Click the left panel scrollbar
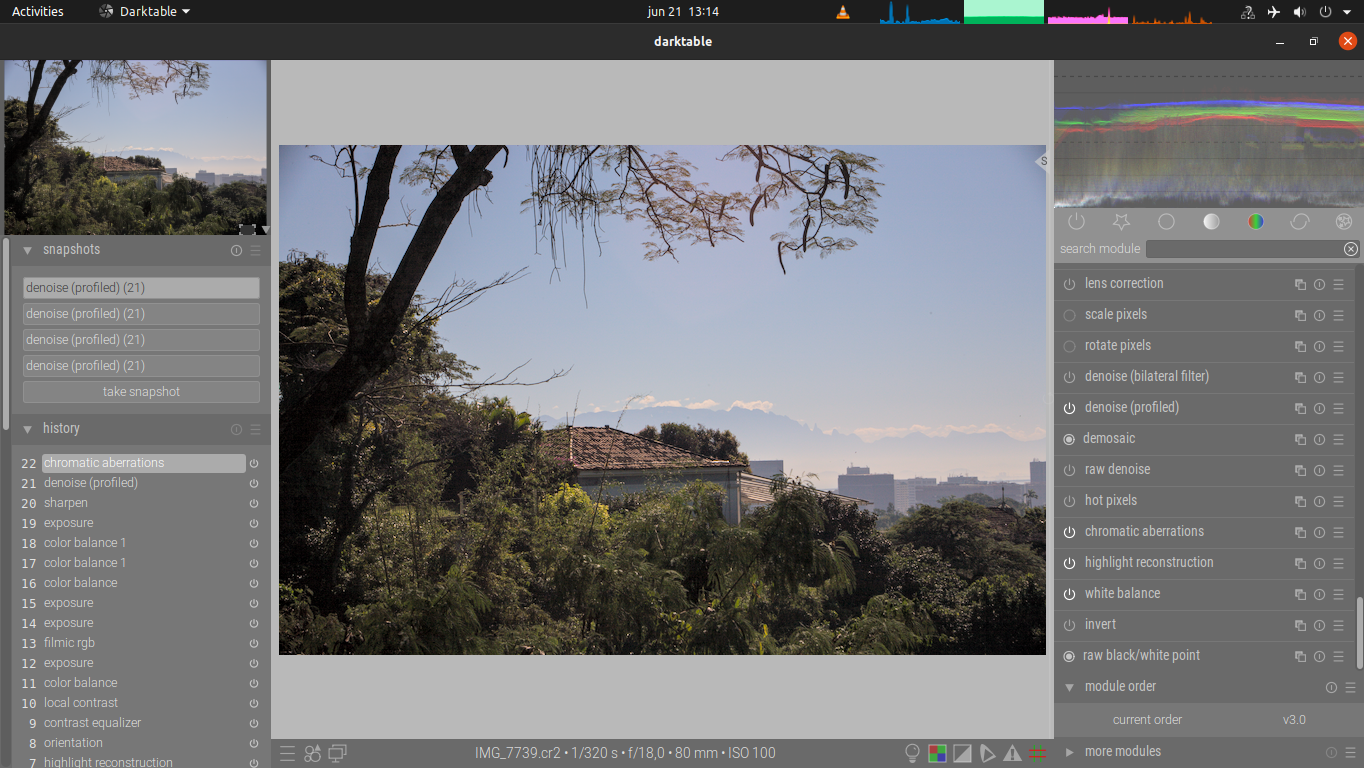1364x768 pixels. [x=6, y=334]
